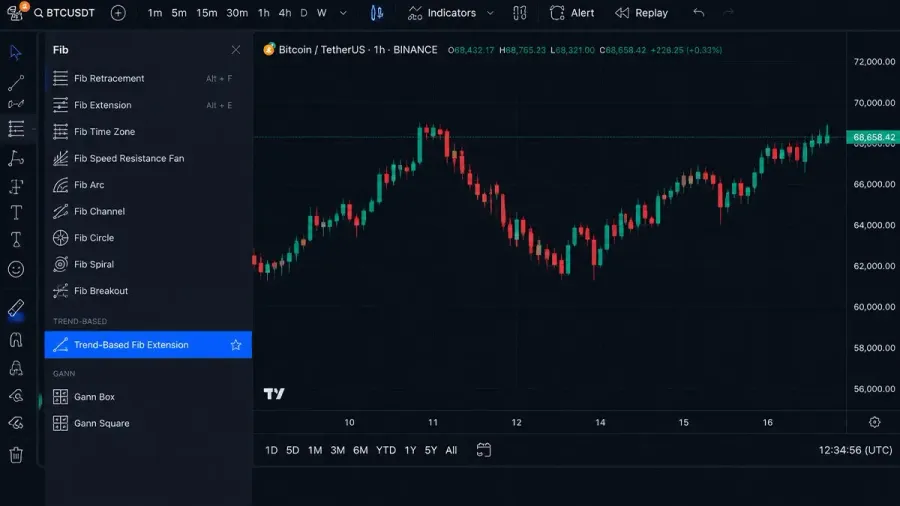Close the Fib tools panel

click(236, 50)
